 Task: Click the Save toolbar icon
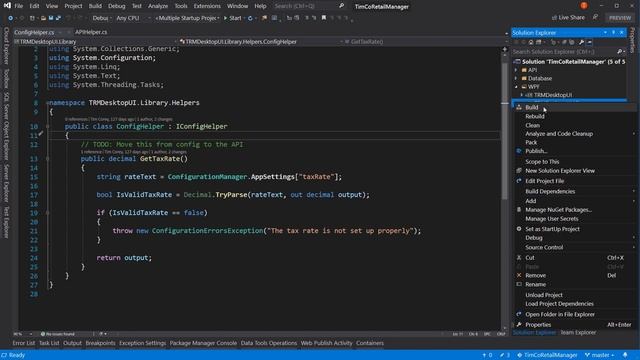click(51, 18)
